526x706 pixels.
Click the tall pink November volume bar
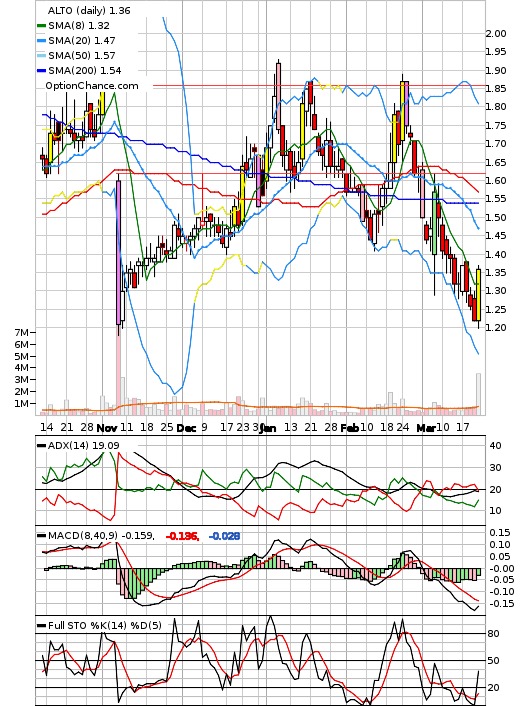tap(118, 369)
